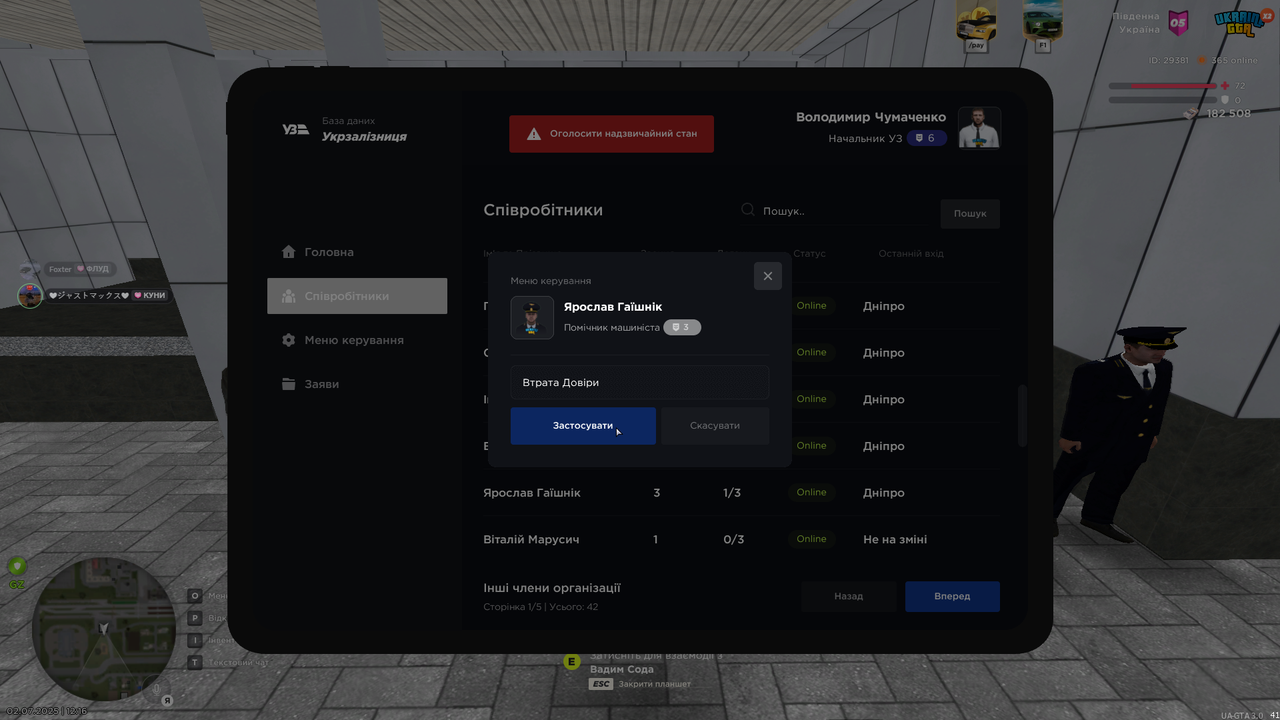Image resolution: width=1280 pixels, height=720 pixels.
Task: Click the armor shield icon
Action: (x=1226, y=100)
